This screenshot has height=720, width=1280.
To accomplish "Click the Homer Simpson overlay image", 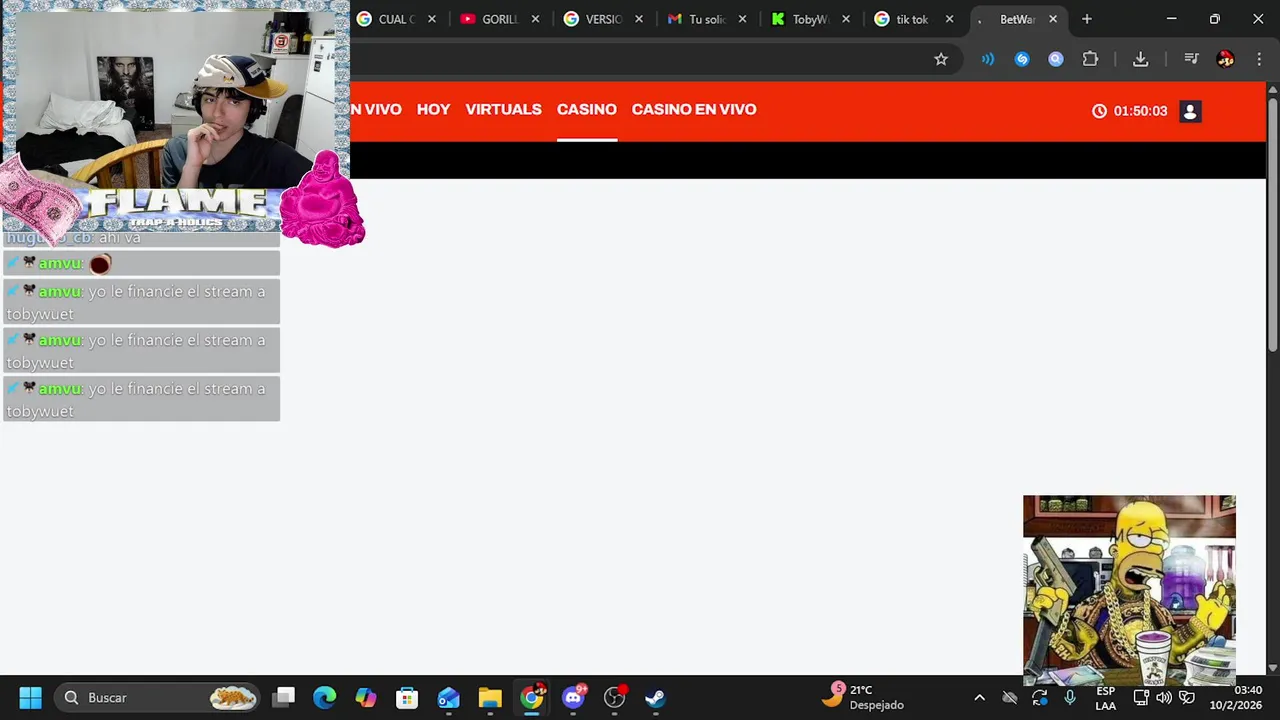I will click(x=1129, y=590).
